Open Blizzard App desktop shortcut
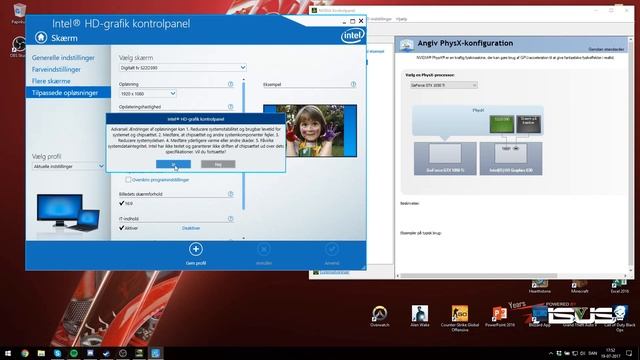Viewport: 640px width, 360px height. [540, 316]
